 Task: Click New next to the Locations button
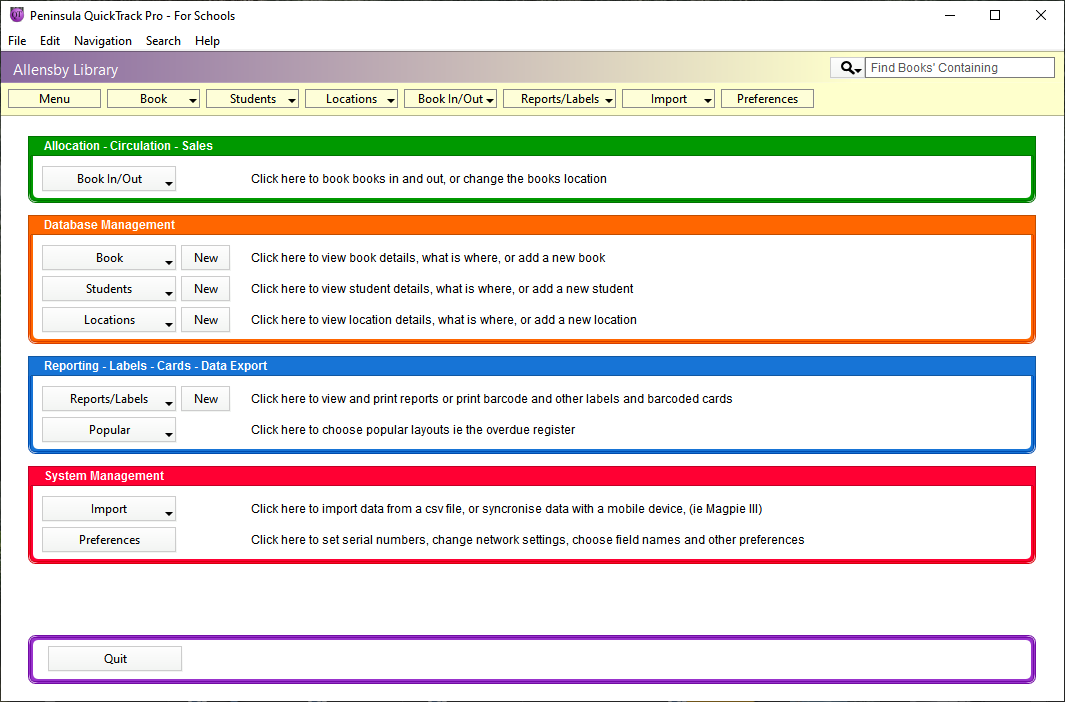click(x=206, y=320)
